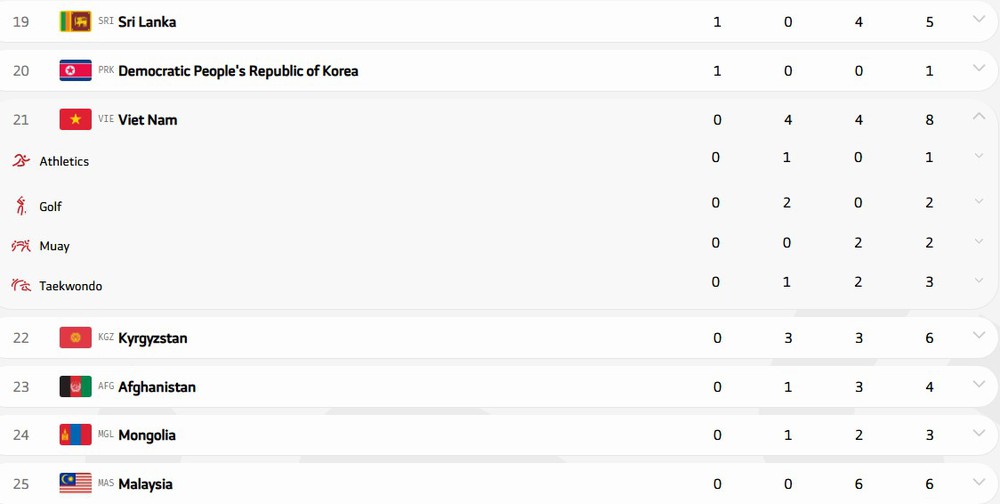Click the Golf sport pictogram
The height and width of the screenshot is (504, 1000).
coord(21,206)
